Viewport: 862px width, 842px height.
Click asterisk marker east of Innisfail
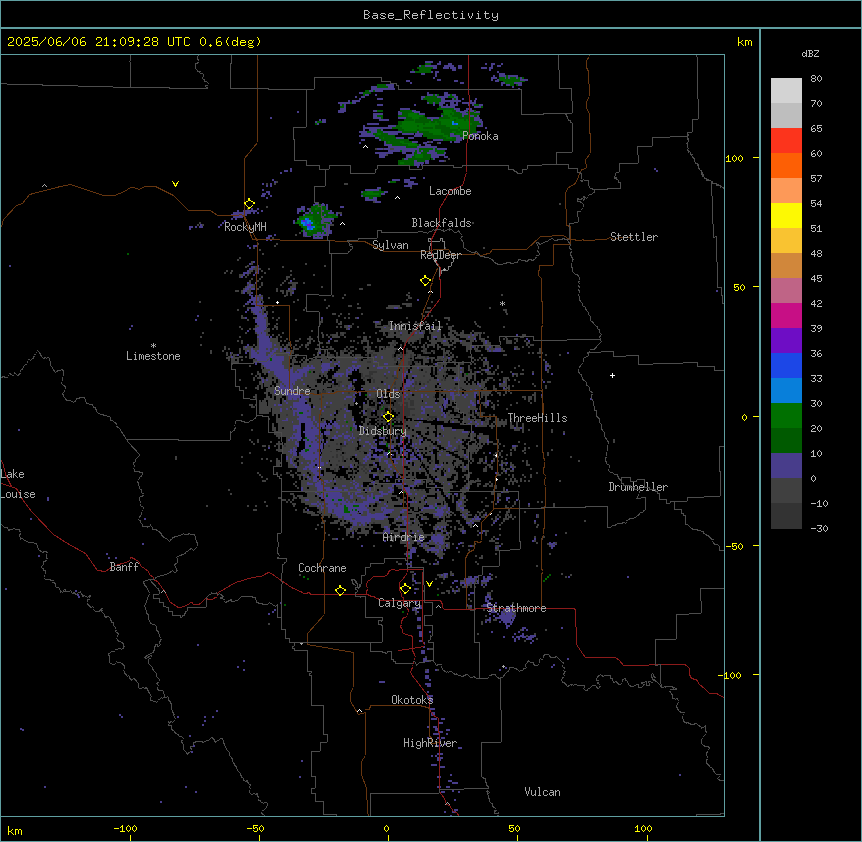[x=502, y=303]
